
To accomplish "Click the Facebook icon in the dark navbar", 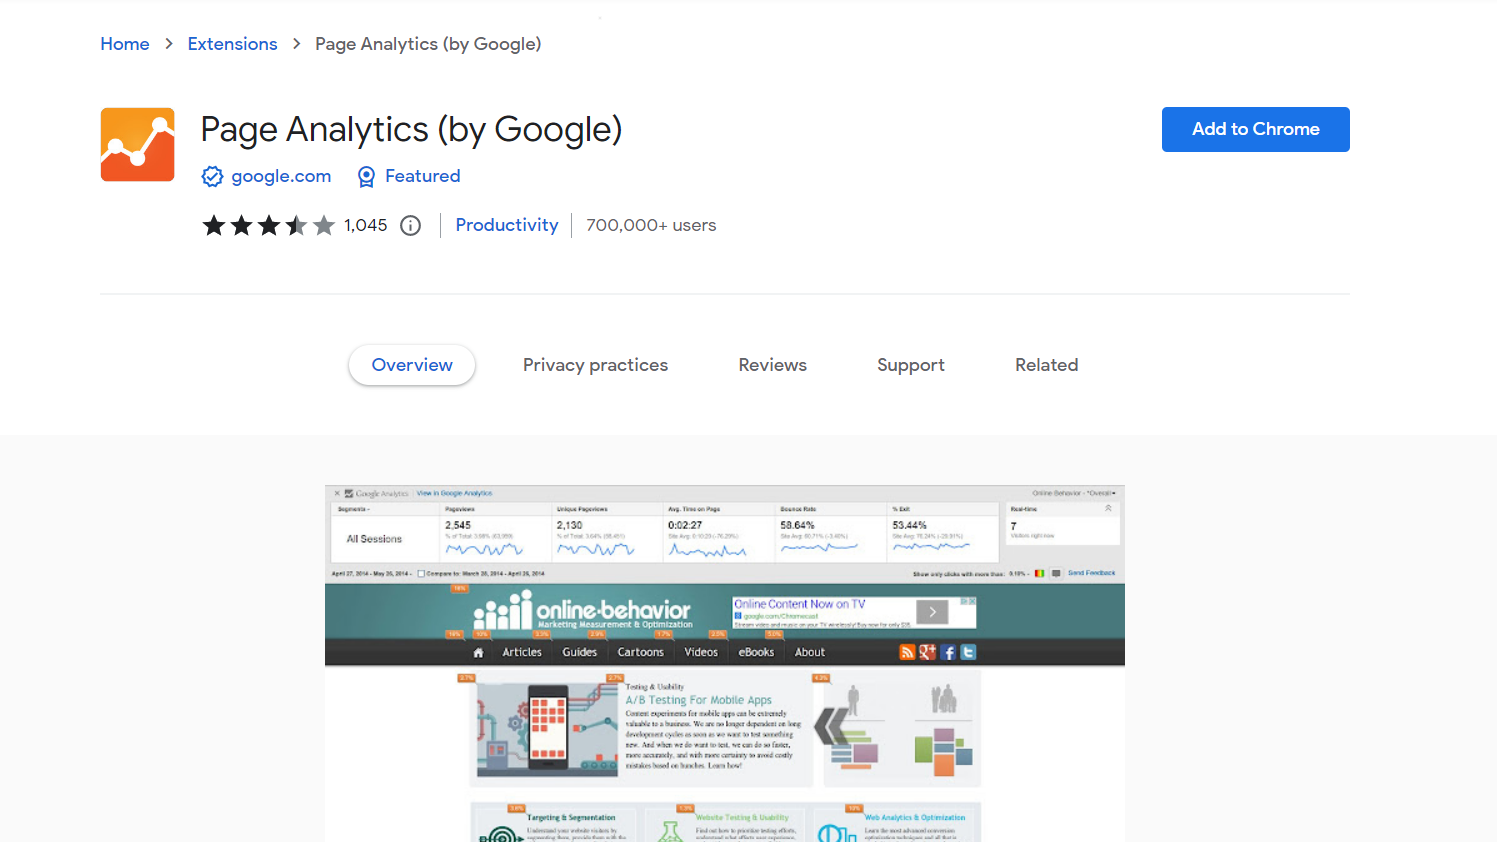I will coord(948,652).
